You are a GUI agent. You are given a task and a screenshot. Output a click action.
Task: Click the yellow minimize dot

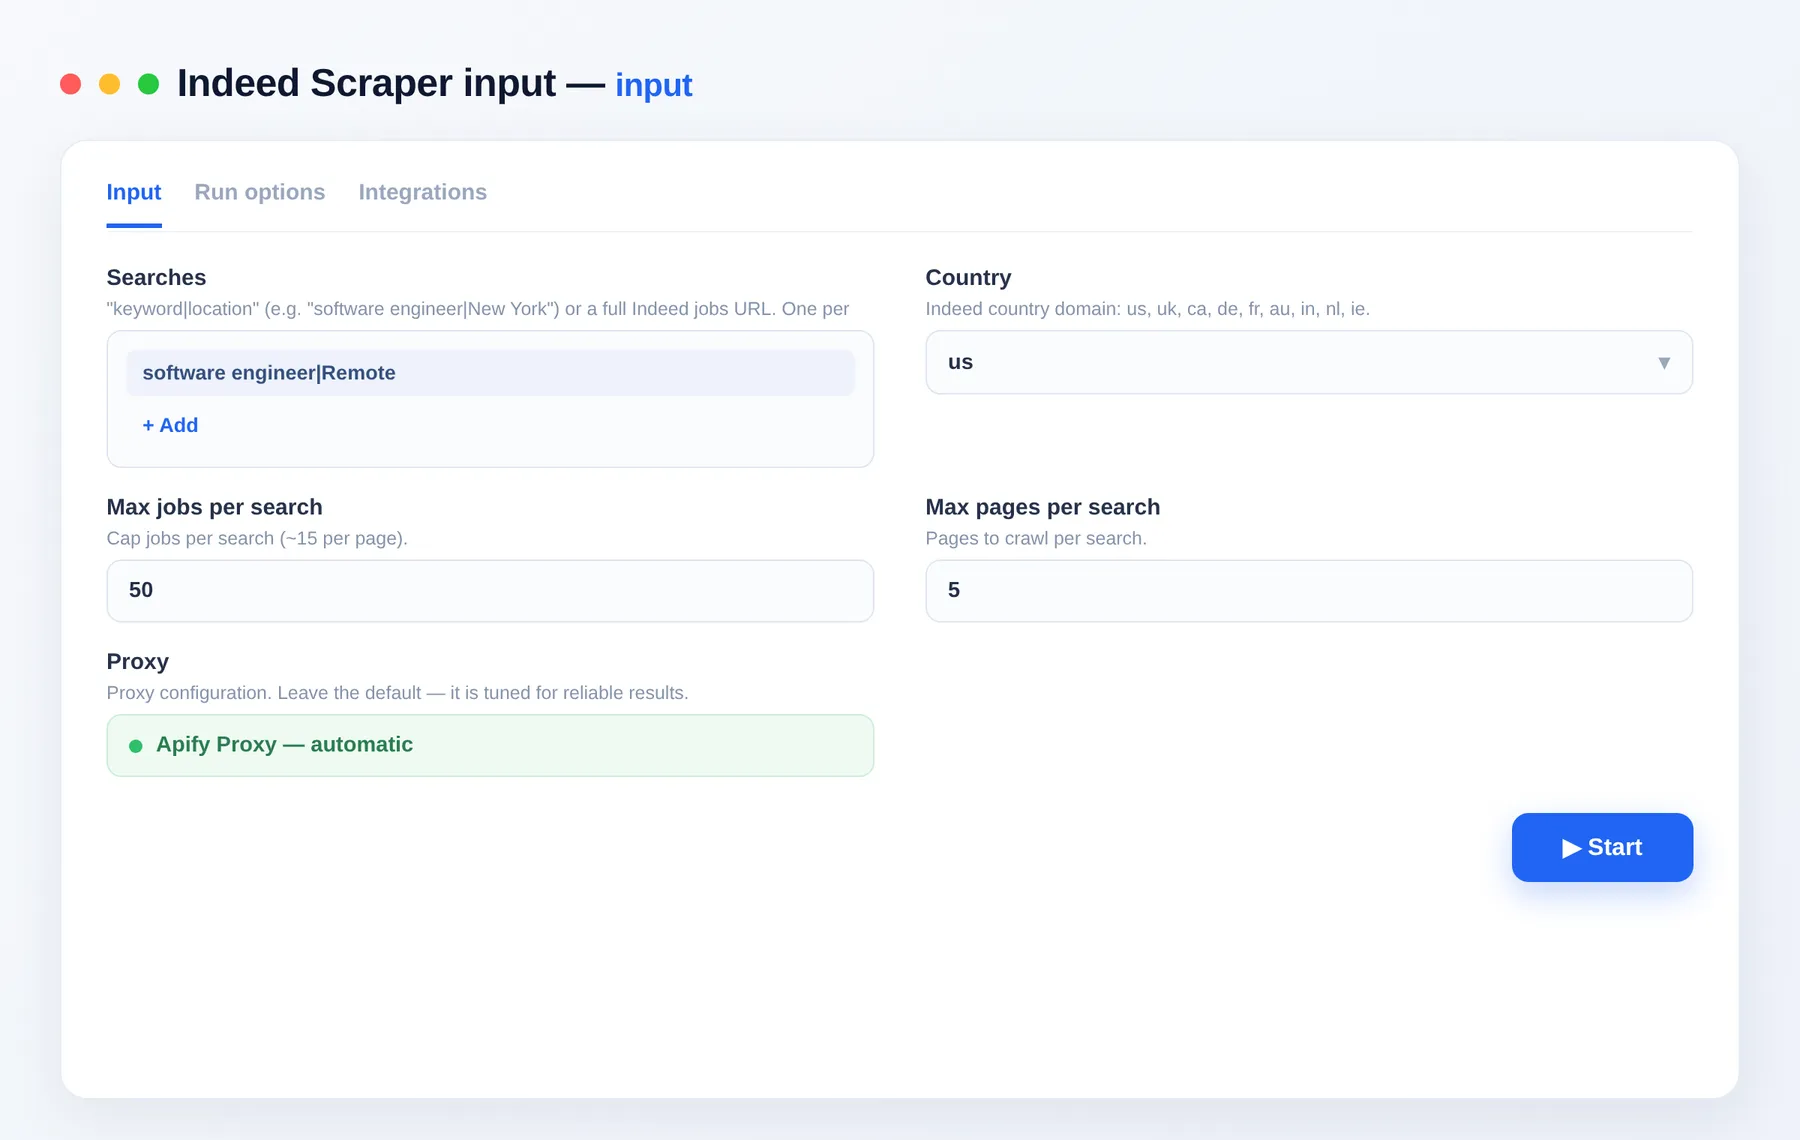point(110,84)
